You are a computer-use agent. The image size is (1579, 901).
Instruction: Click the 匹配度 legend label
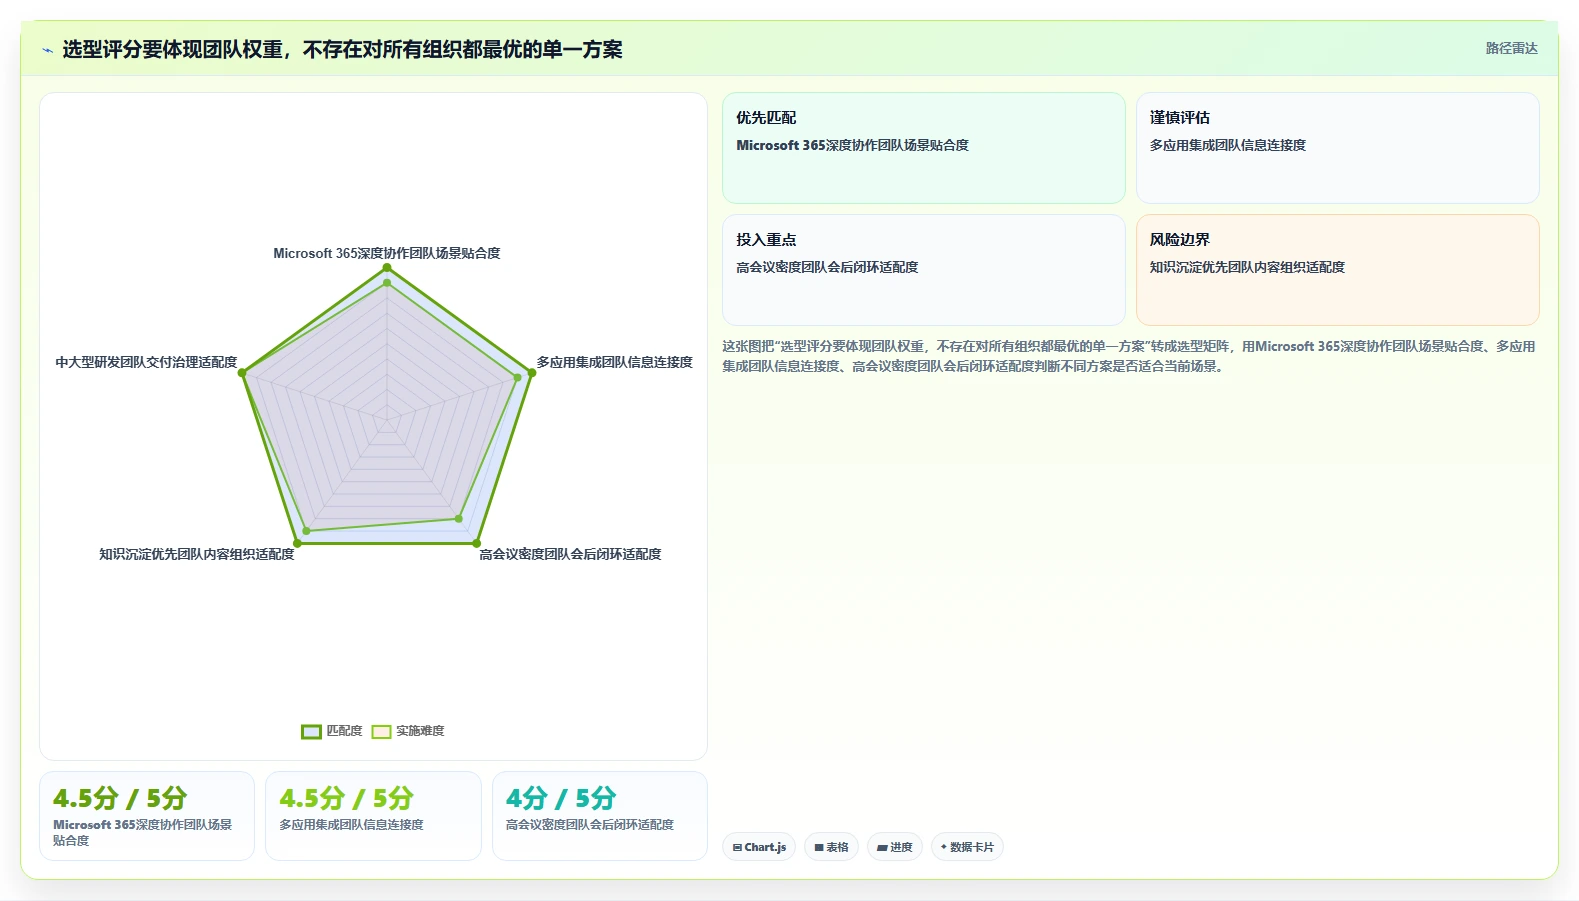(x=344, y=731)
